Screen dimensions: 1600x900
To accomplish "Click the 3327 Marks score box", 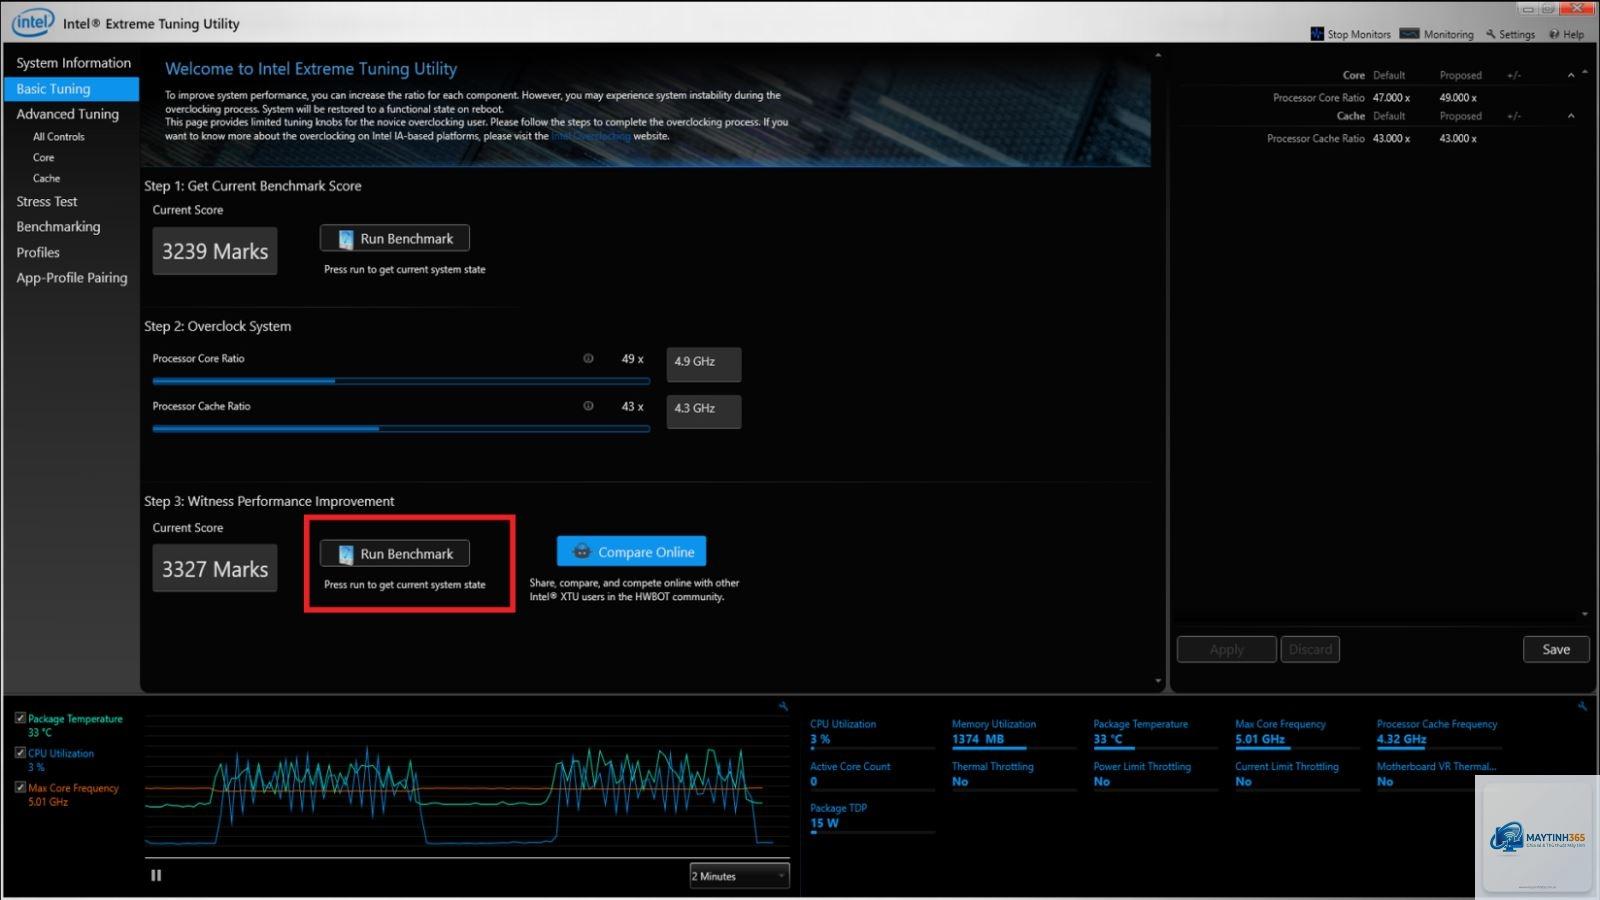I will [x=215, y=569].
